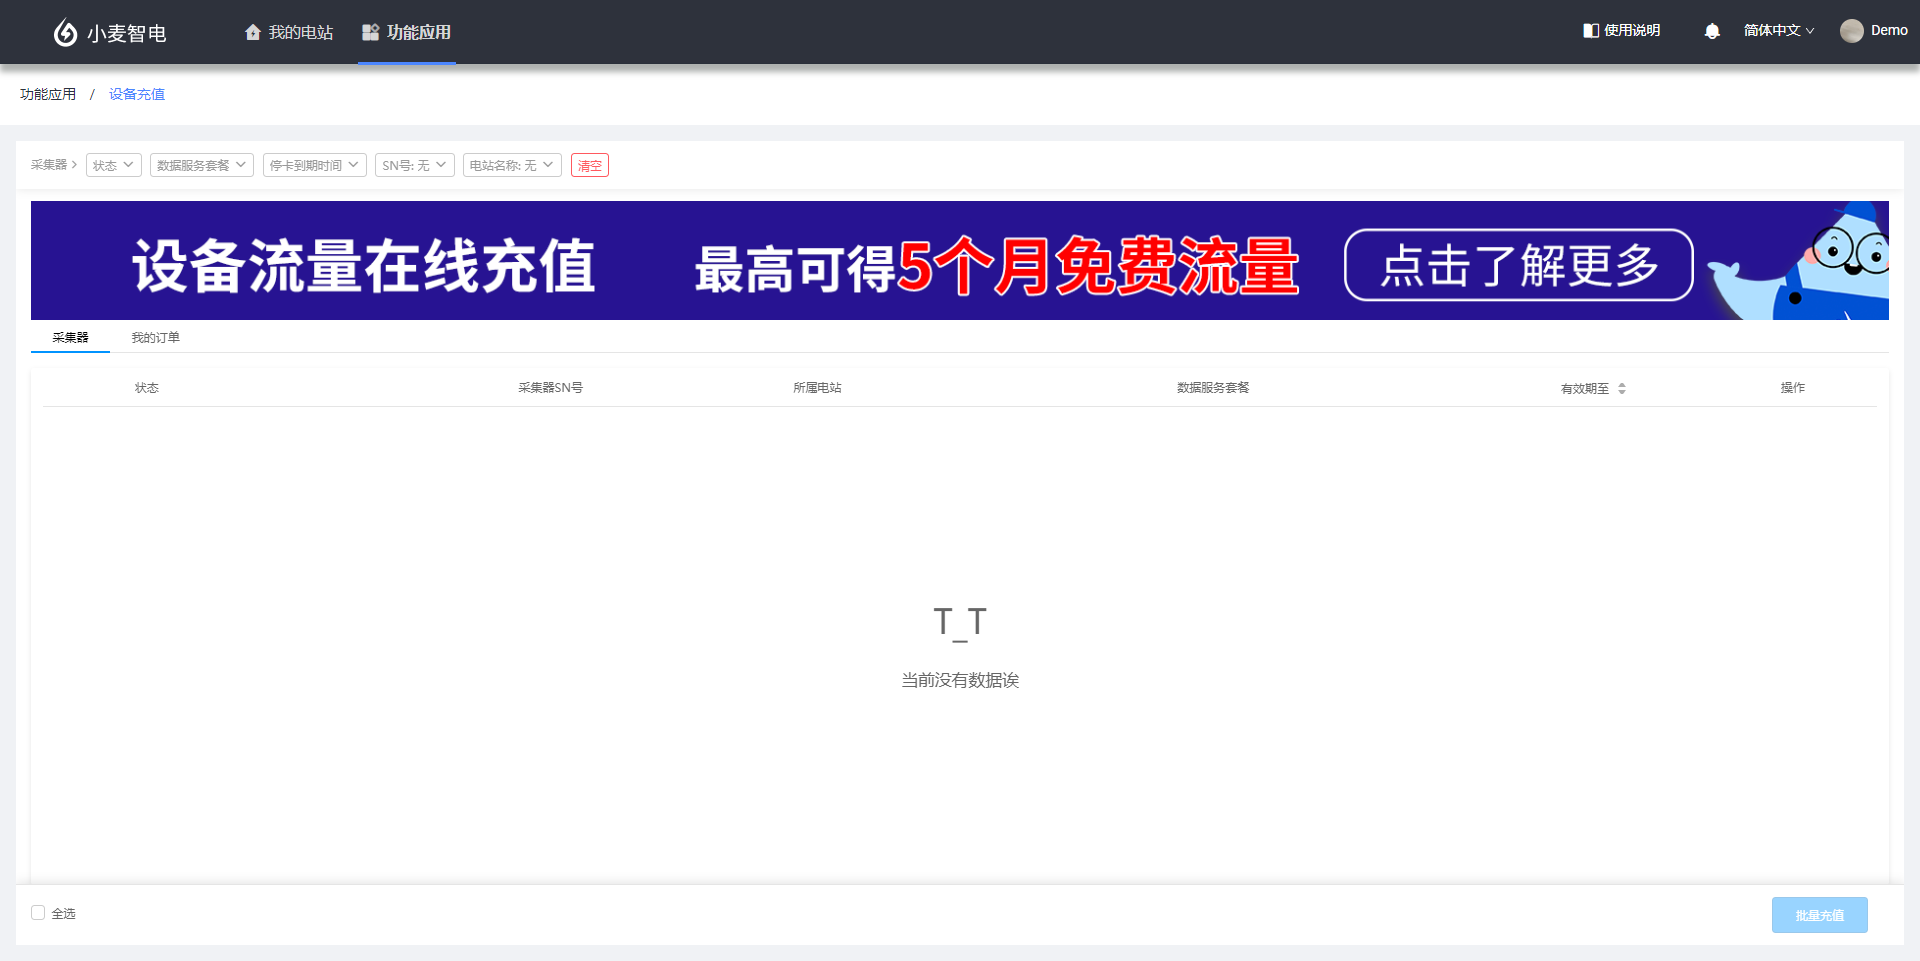Select the 采集器 tab
1920x961 pixels.
point(70,338)
